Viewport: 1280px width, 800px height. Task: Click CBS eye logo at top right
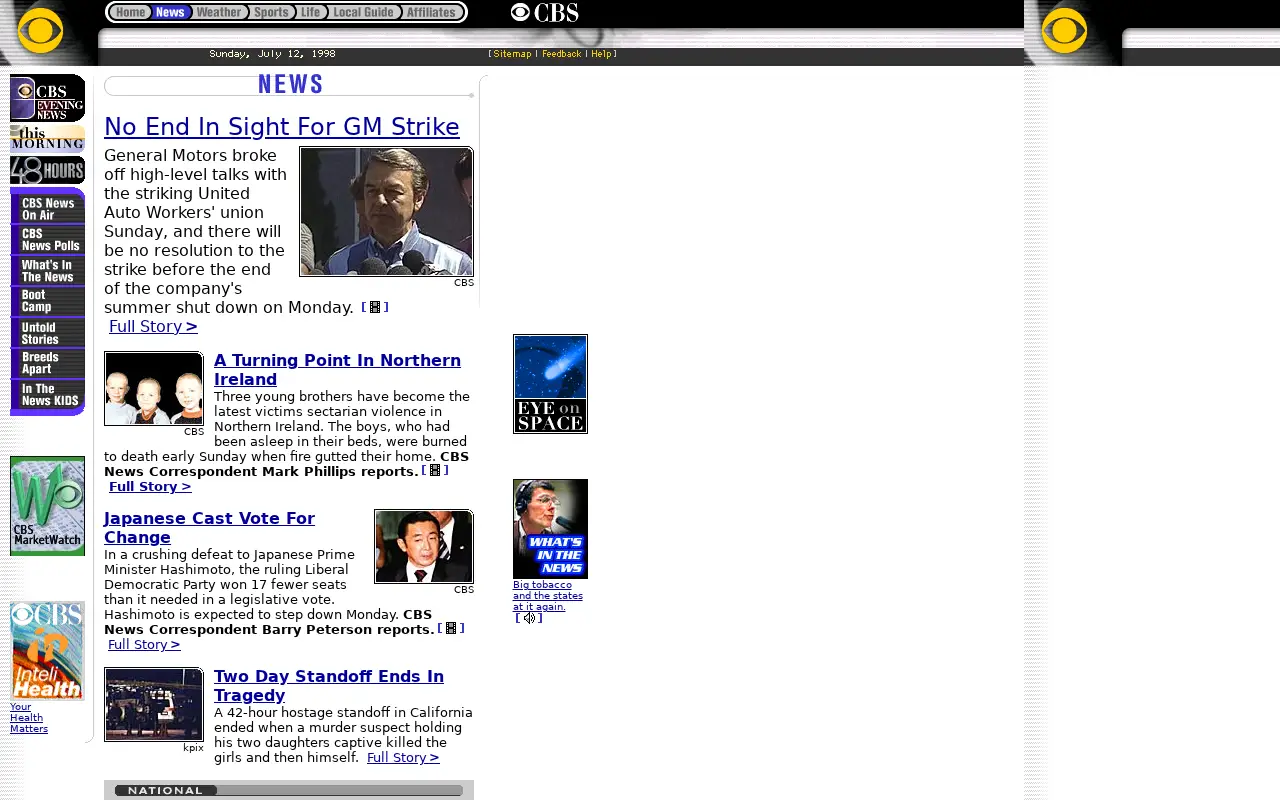[1064, 31]
